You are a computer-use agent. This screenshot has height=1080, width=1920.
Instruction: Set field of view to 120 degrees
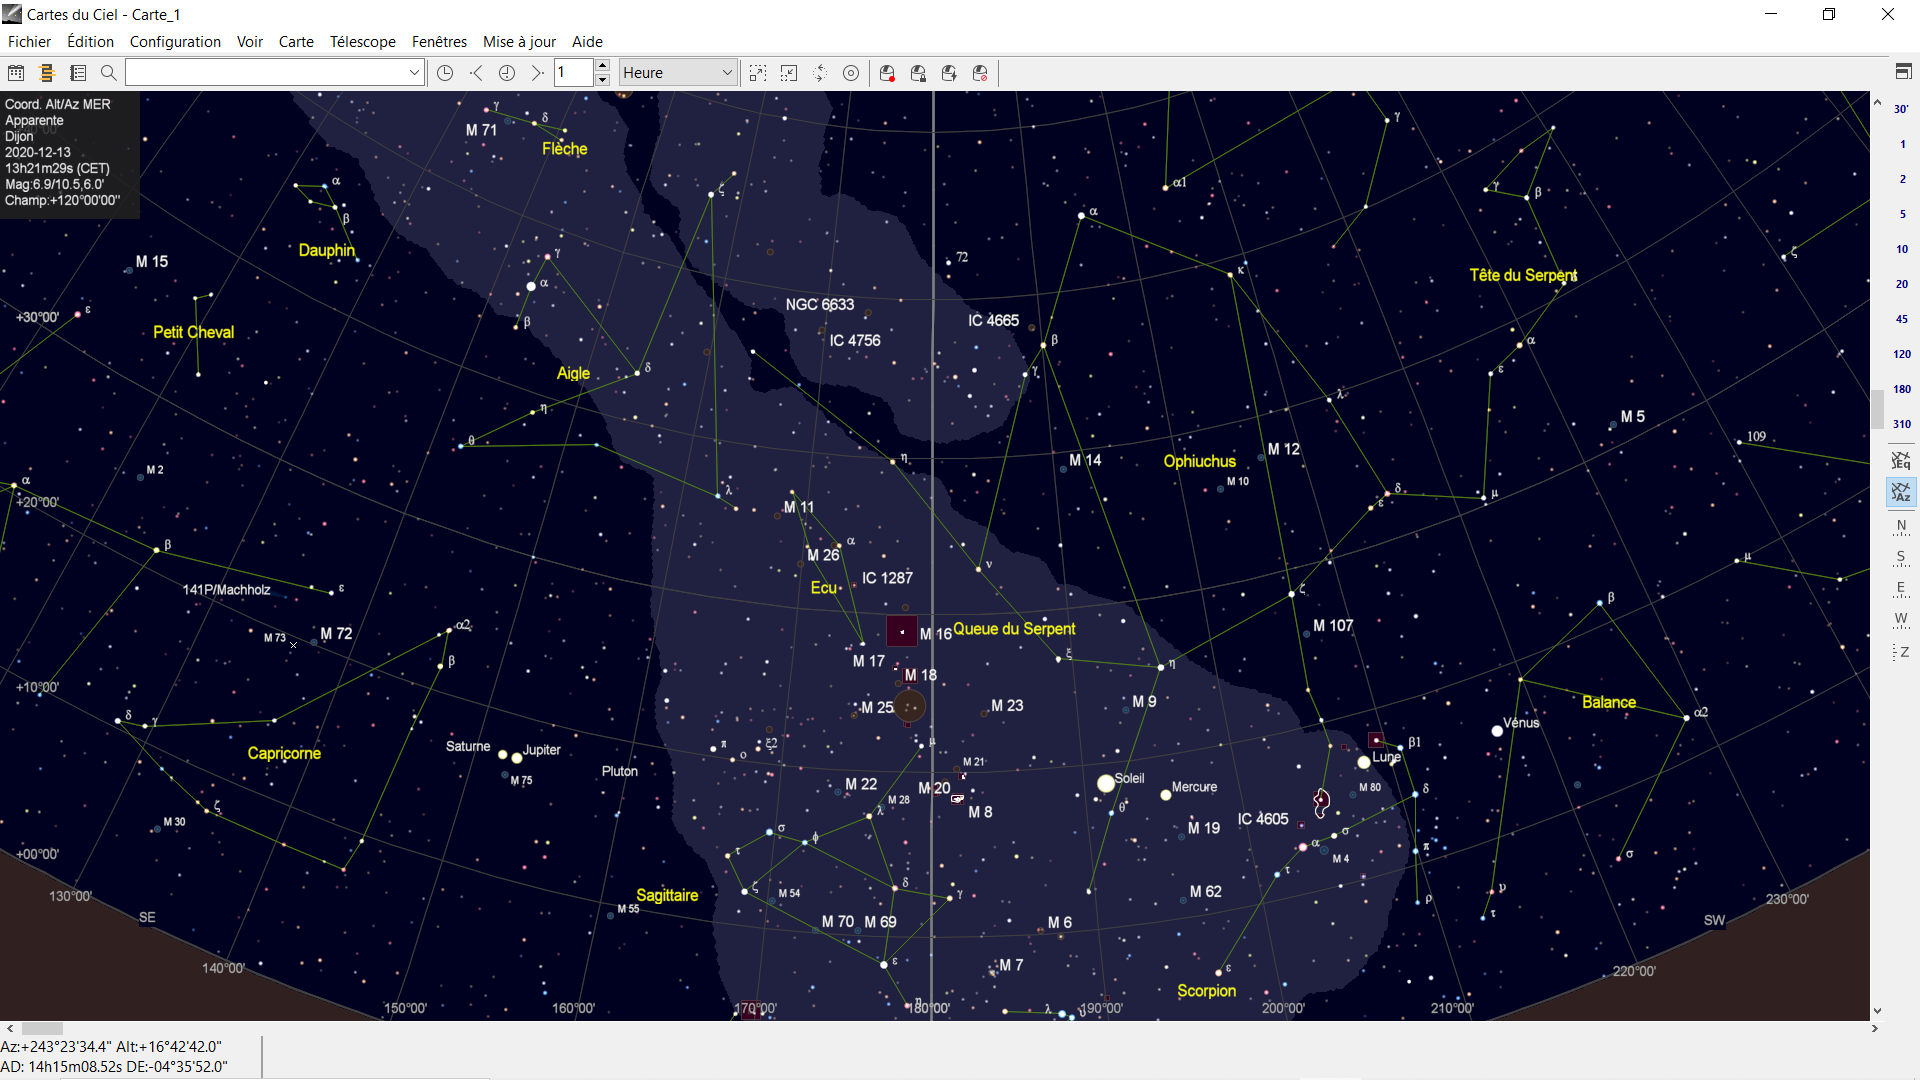(1901, 354)
